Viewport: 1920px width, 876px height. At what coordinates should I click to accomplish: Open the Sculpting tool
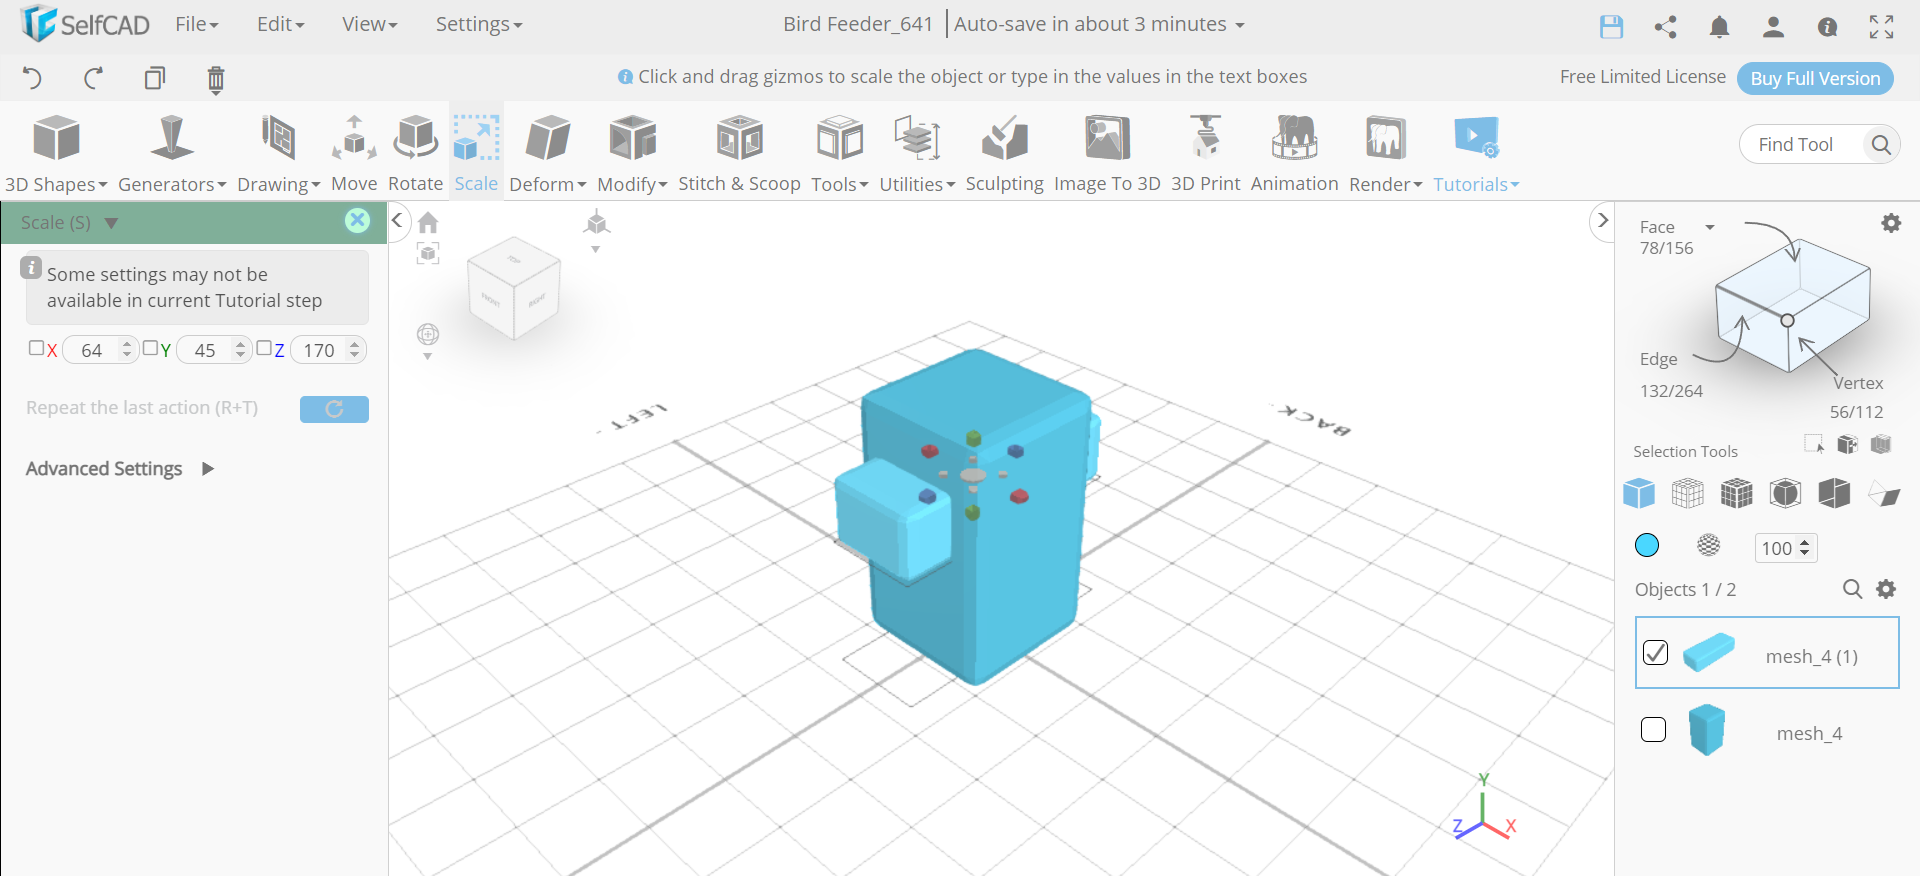[1004, 152]
